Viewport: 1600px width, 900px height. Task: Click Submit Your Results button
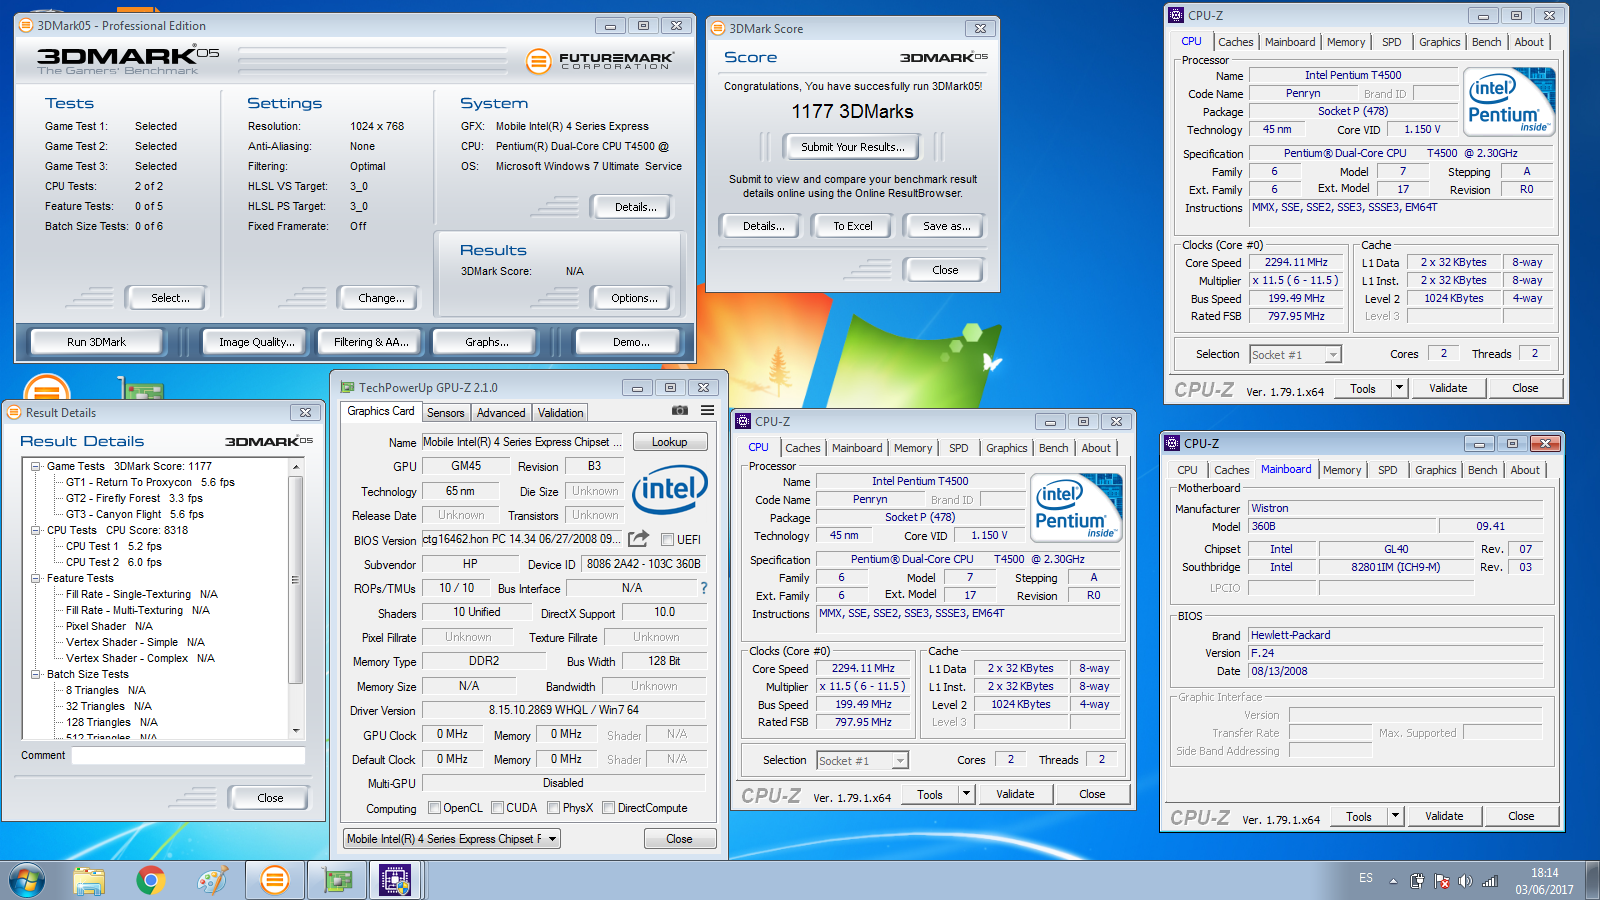tap(853, 147)
